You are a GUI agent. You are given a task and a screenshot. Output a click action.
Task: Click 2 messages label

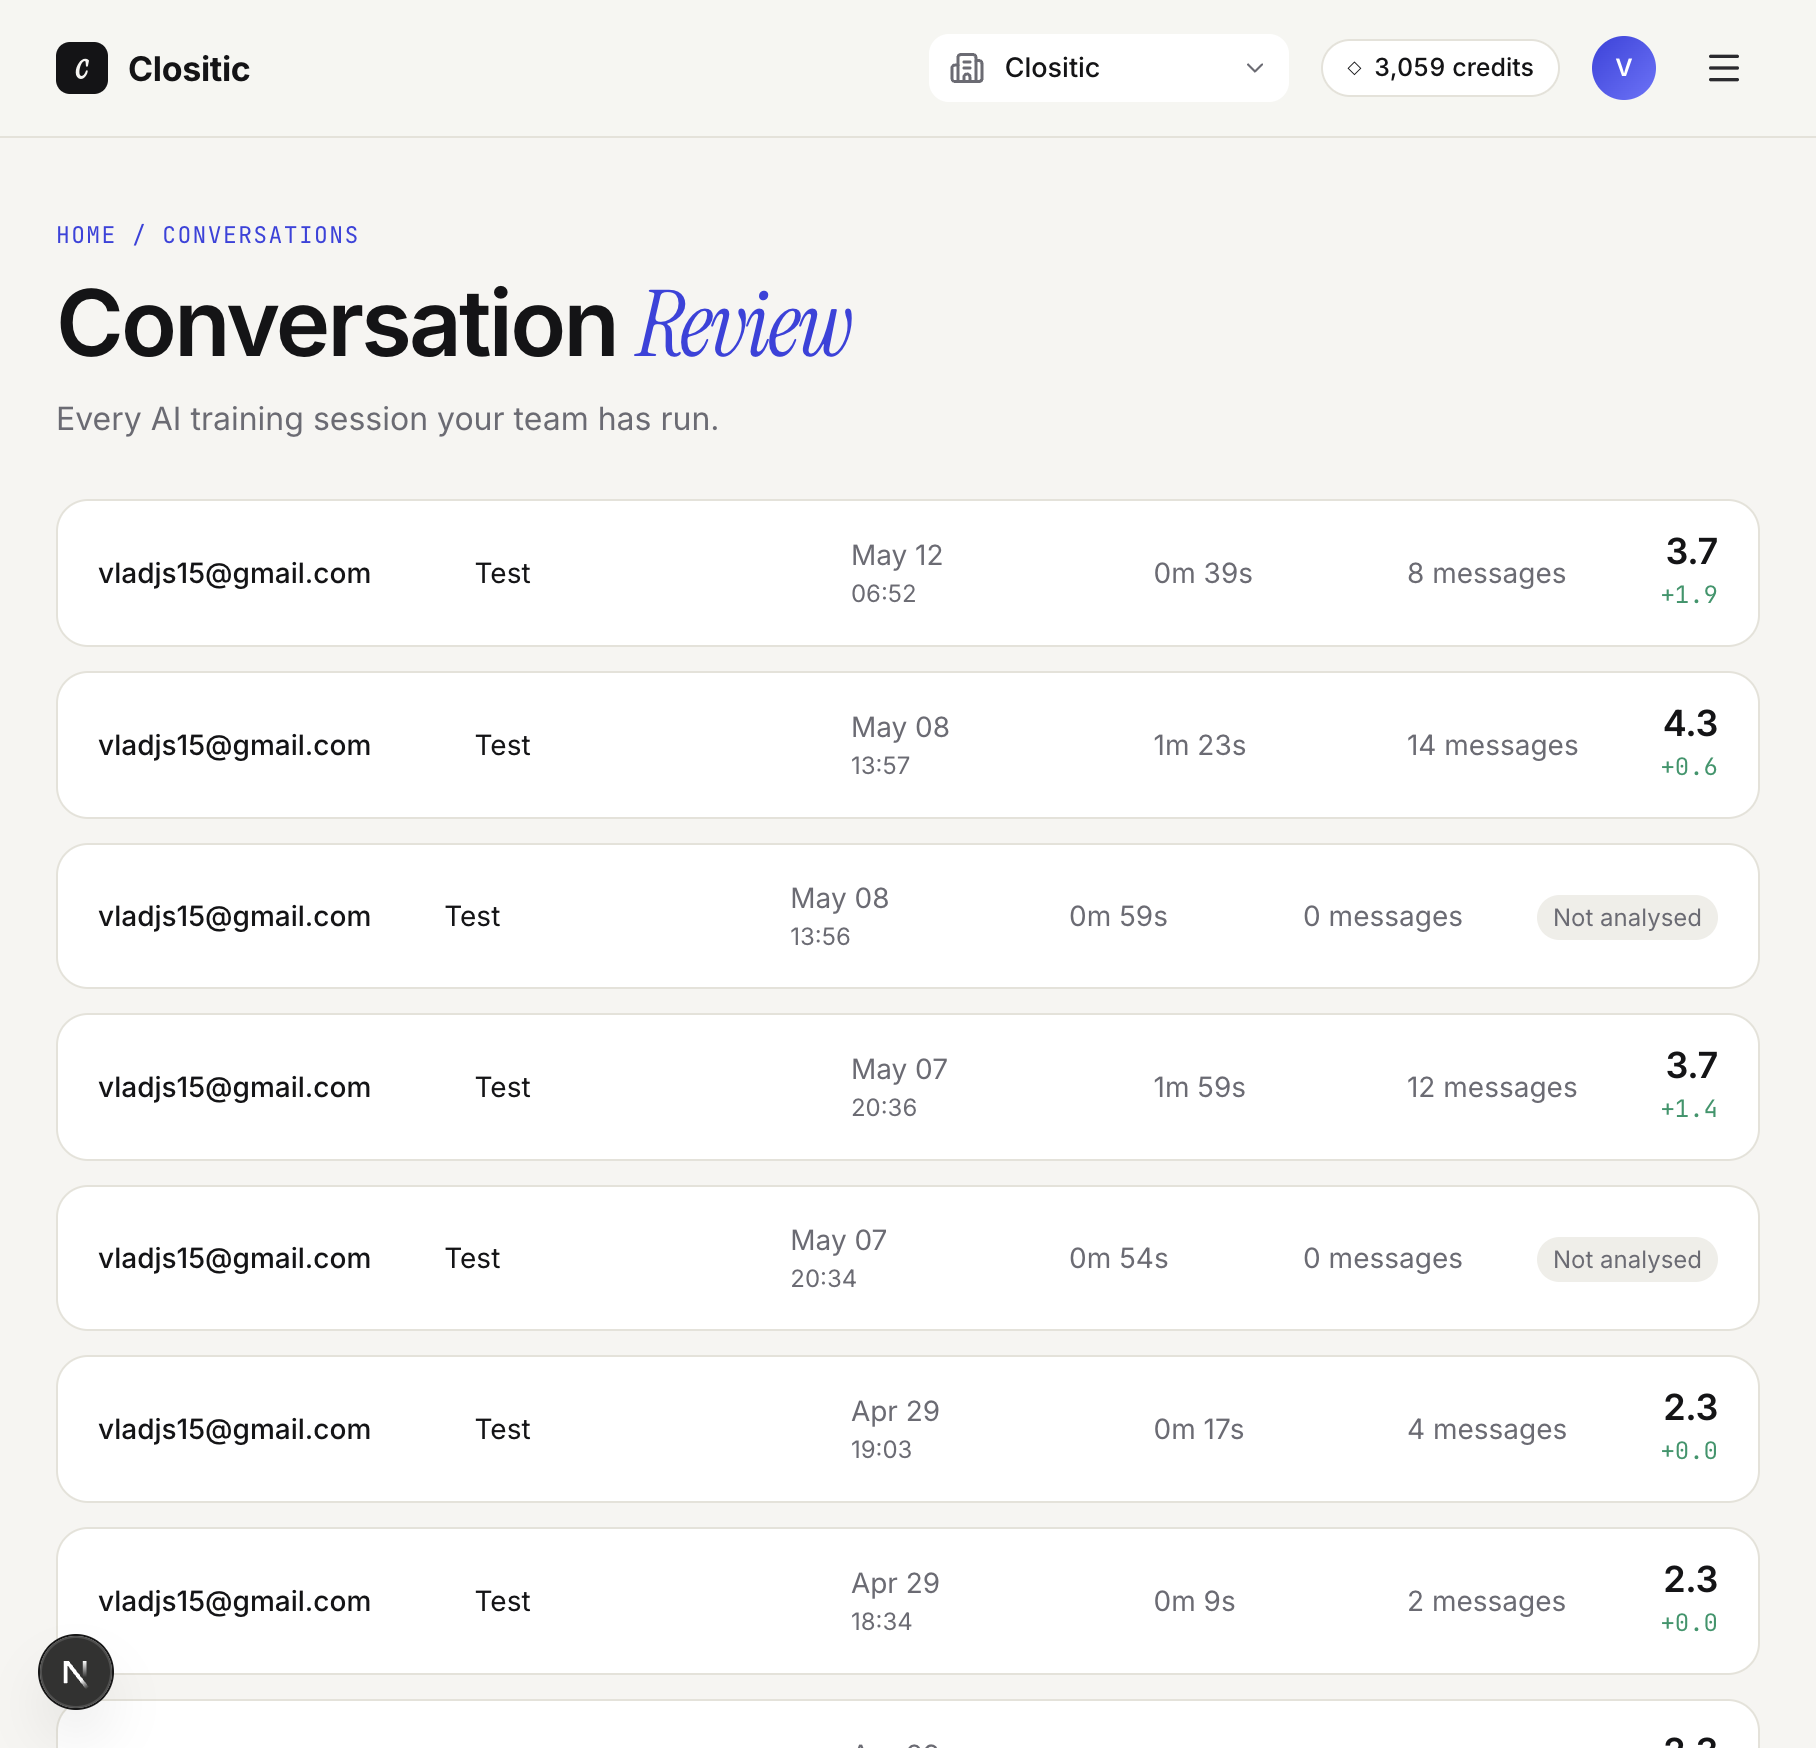click(x=1486, y=1601)
